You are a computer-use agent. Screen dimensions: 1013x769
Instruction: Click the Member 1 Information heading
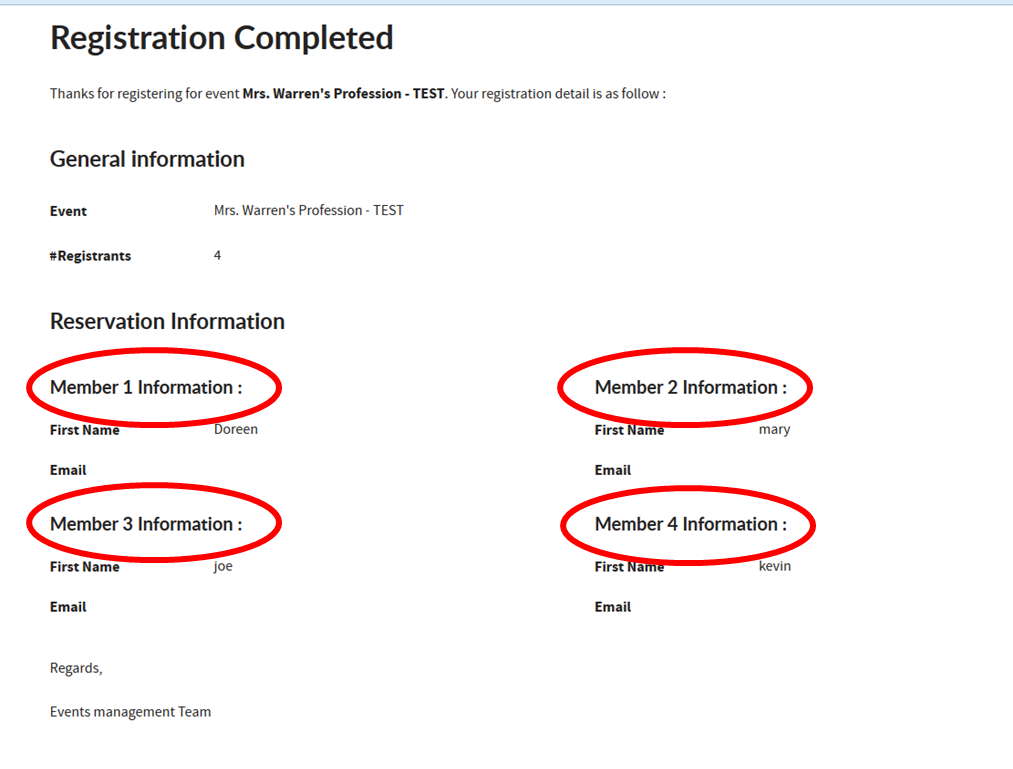click(146, 387)
